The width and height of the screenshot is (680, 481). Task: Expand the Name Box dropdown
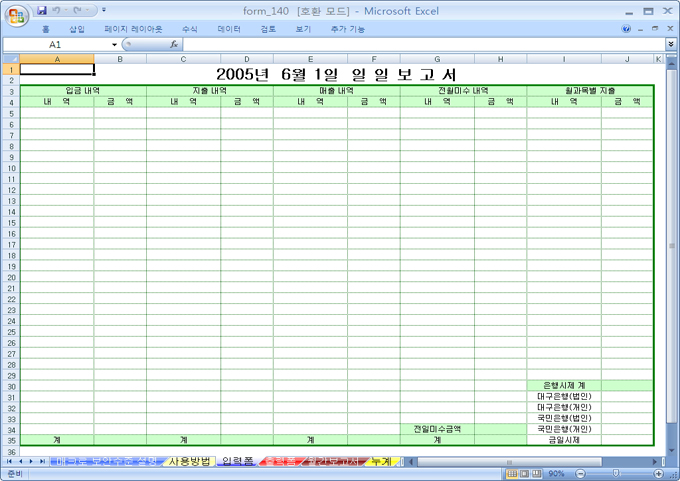click(x=114, y=45)
